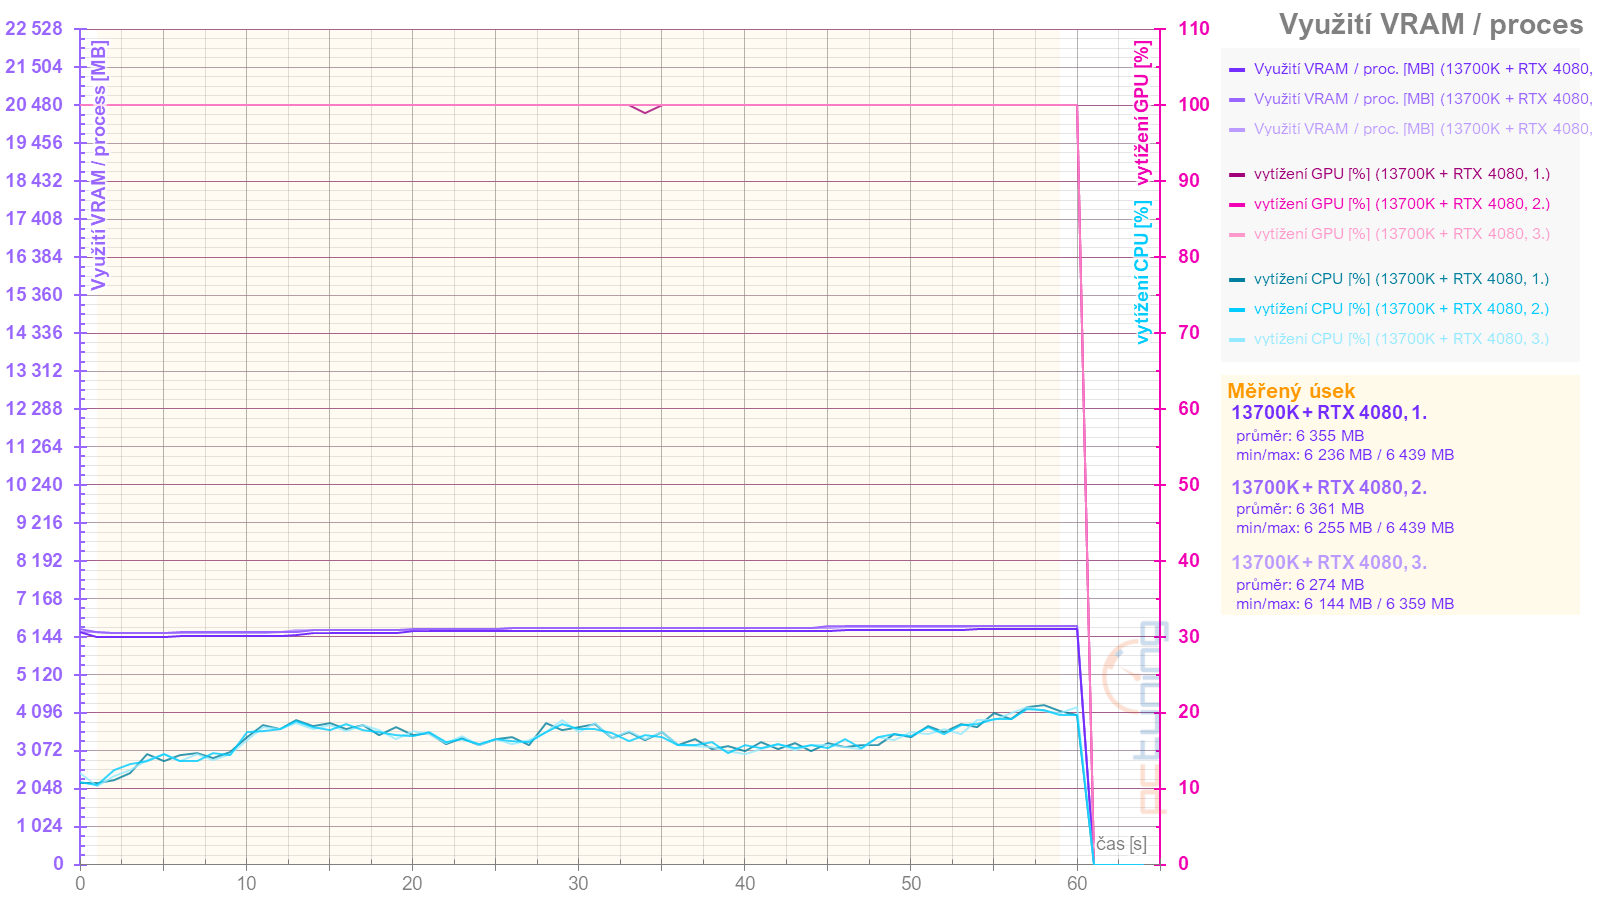Click left axis value '22 528'

(x=34, y=29)
